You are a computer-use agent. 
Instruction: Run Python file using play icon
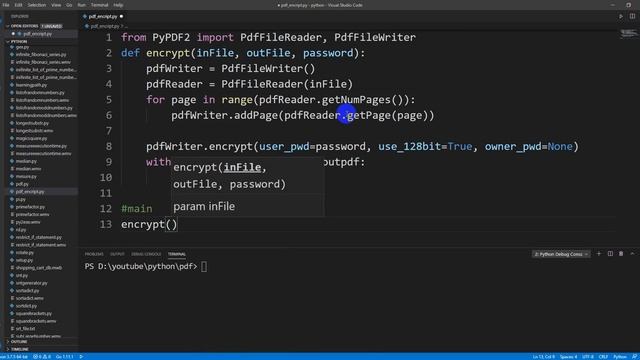point(621,16)
